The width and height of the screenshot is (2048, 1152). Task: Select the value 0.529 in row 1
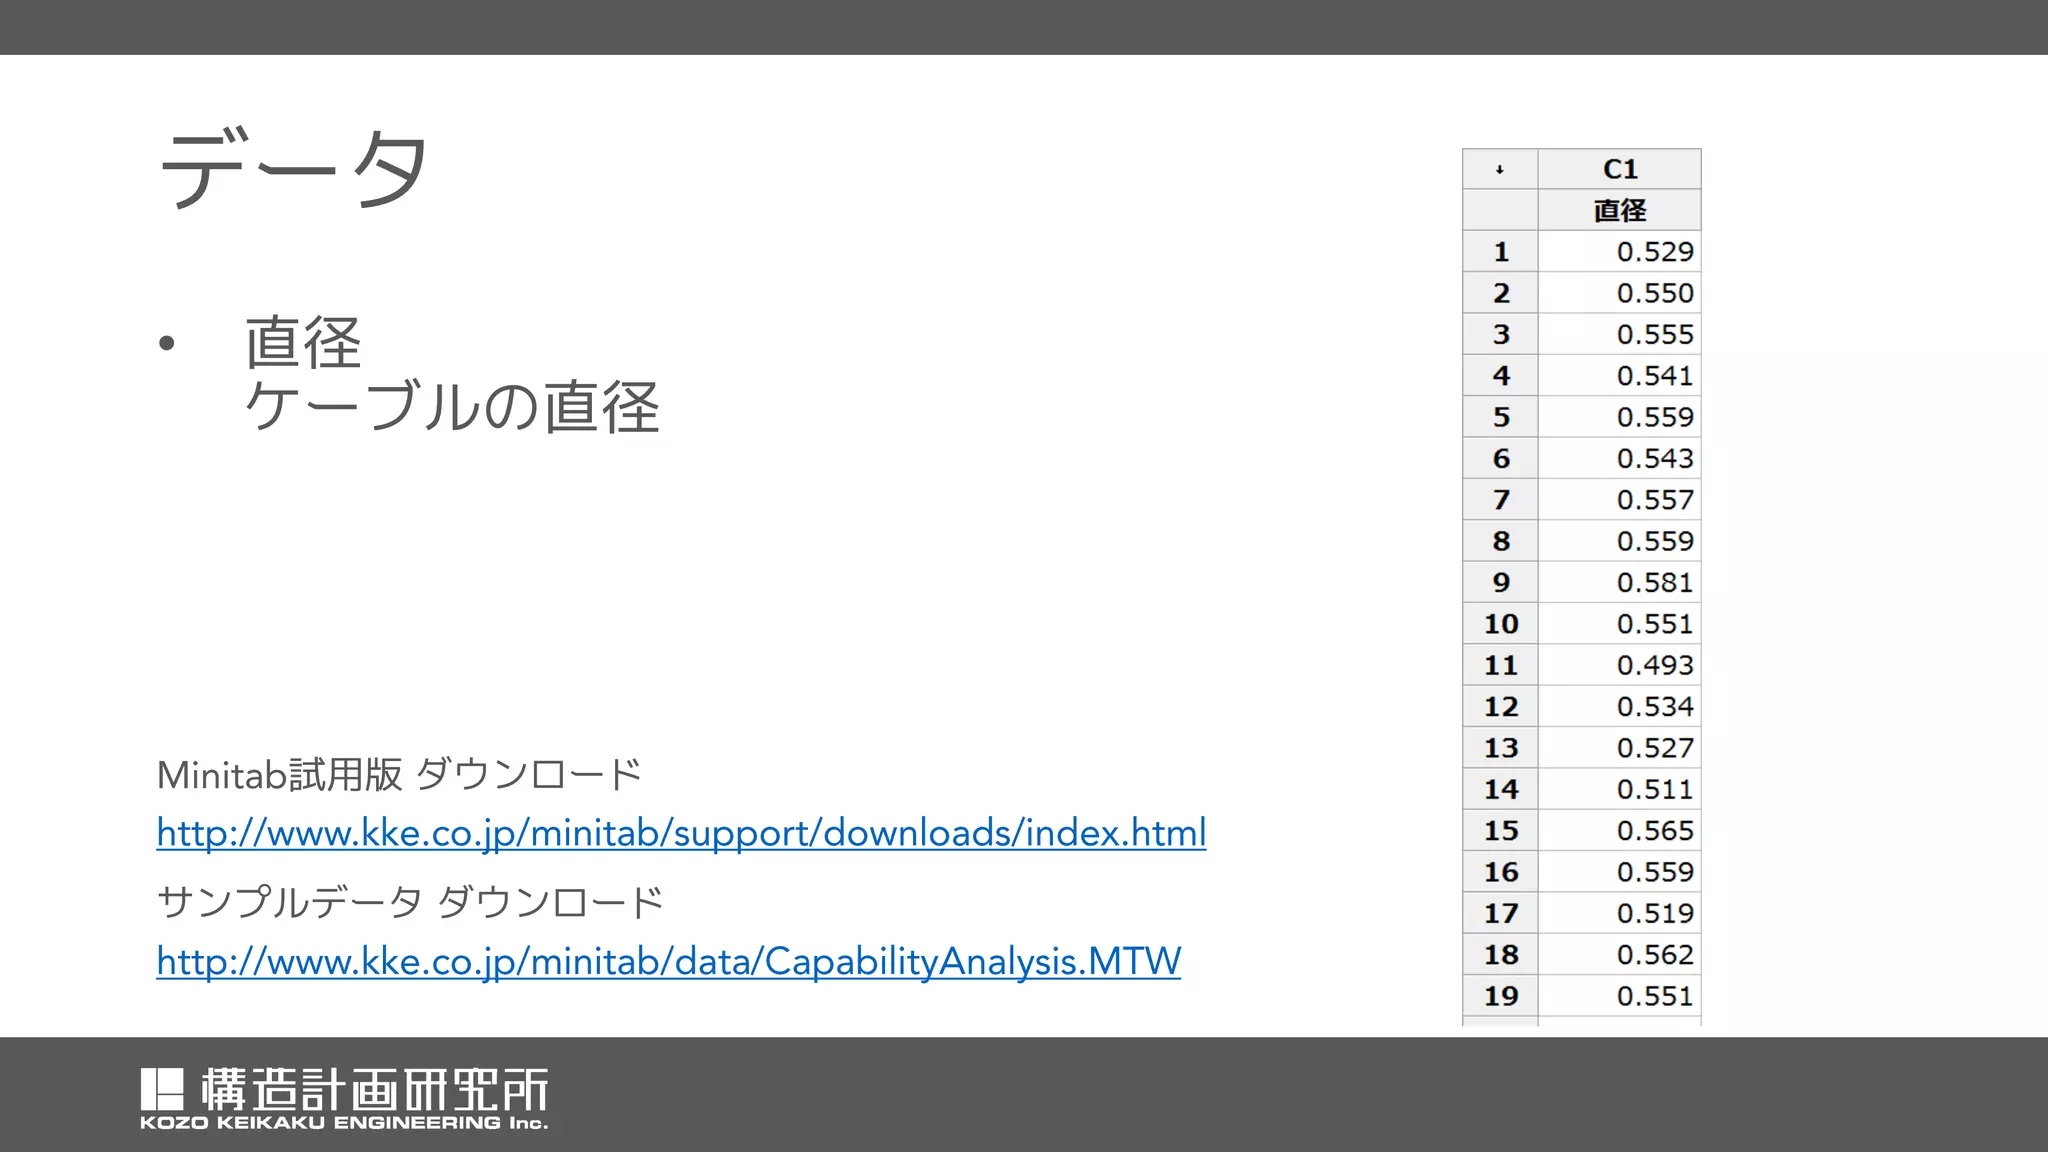pos(1619,251)
